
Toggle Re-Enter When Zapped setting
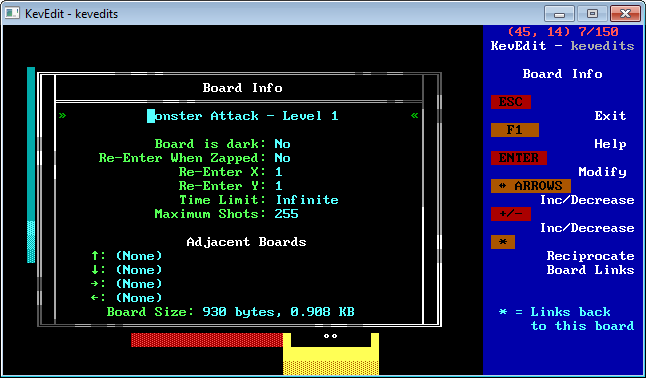tap(282, 158)
